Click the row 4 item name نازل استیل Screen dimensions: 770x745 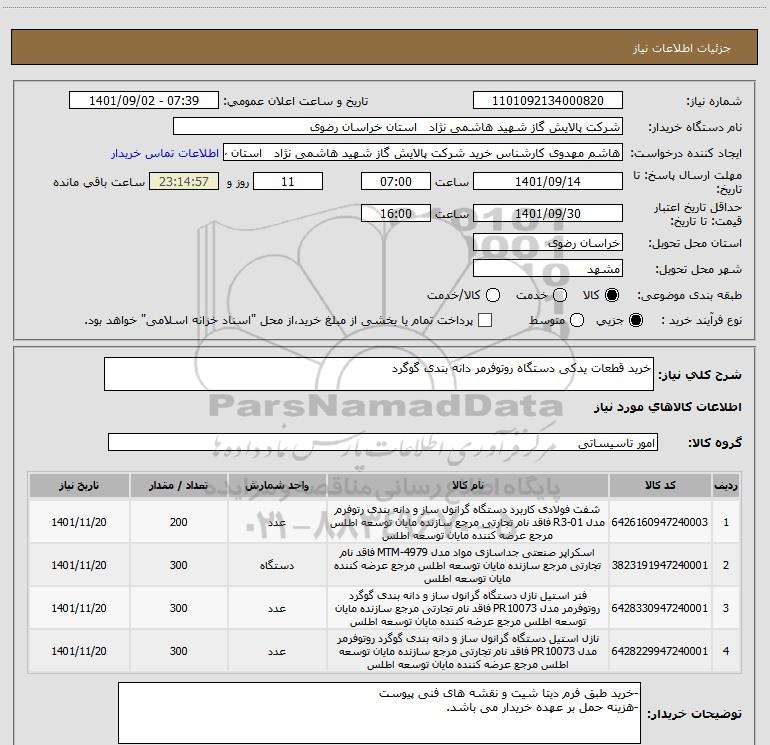468,651
